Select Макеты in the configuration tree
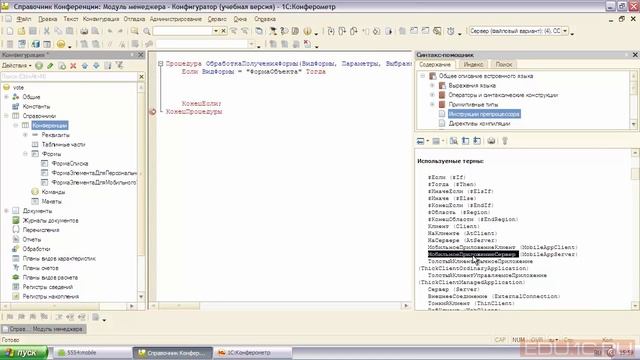 tap(52, 201)
